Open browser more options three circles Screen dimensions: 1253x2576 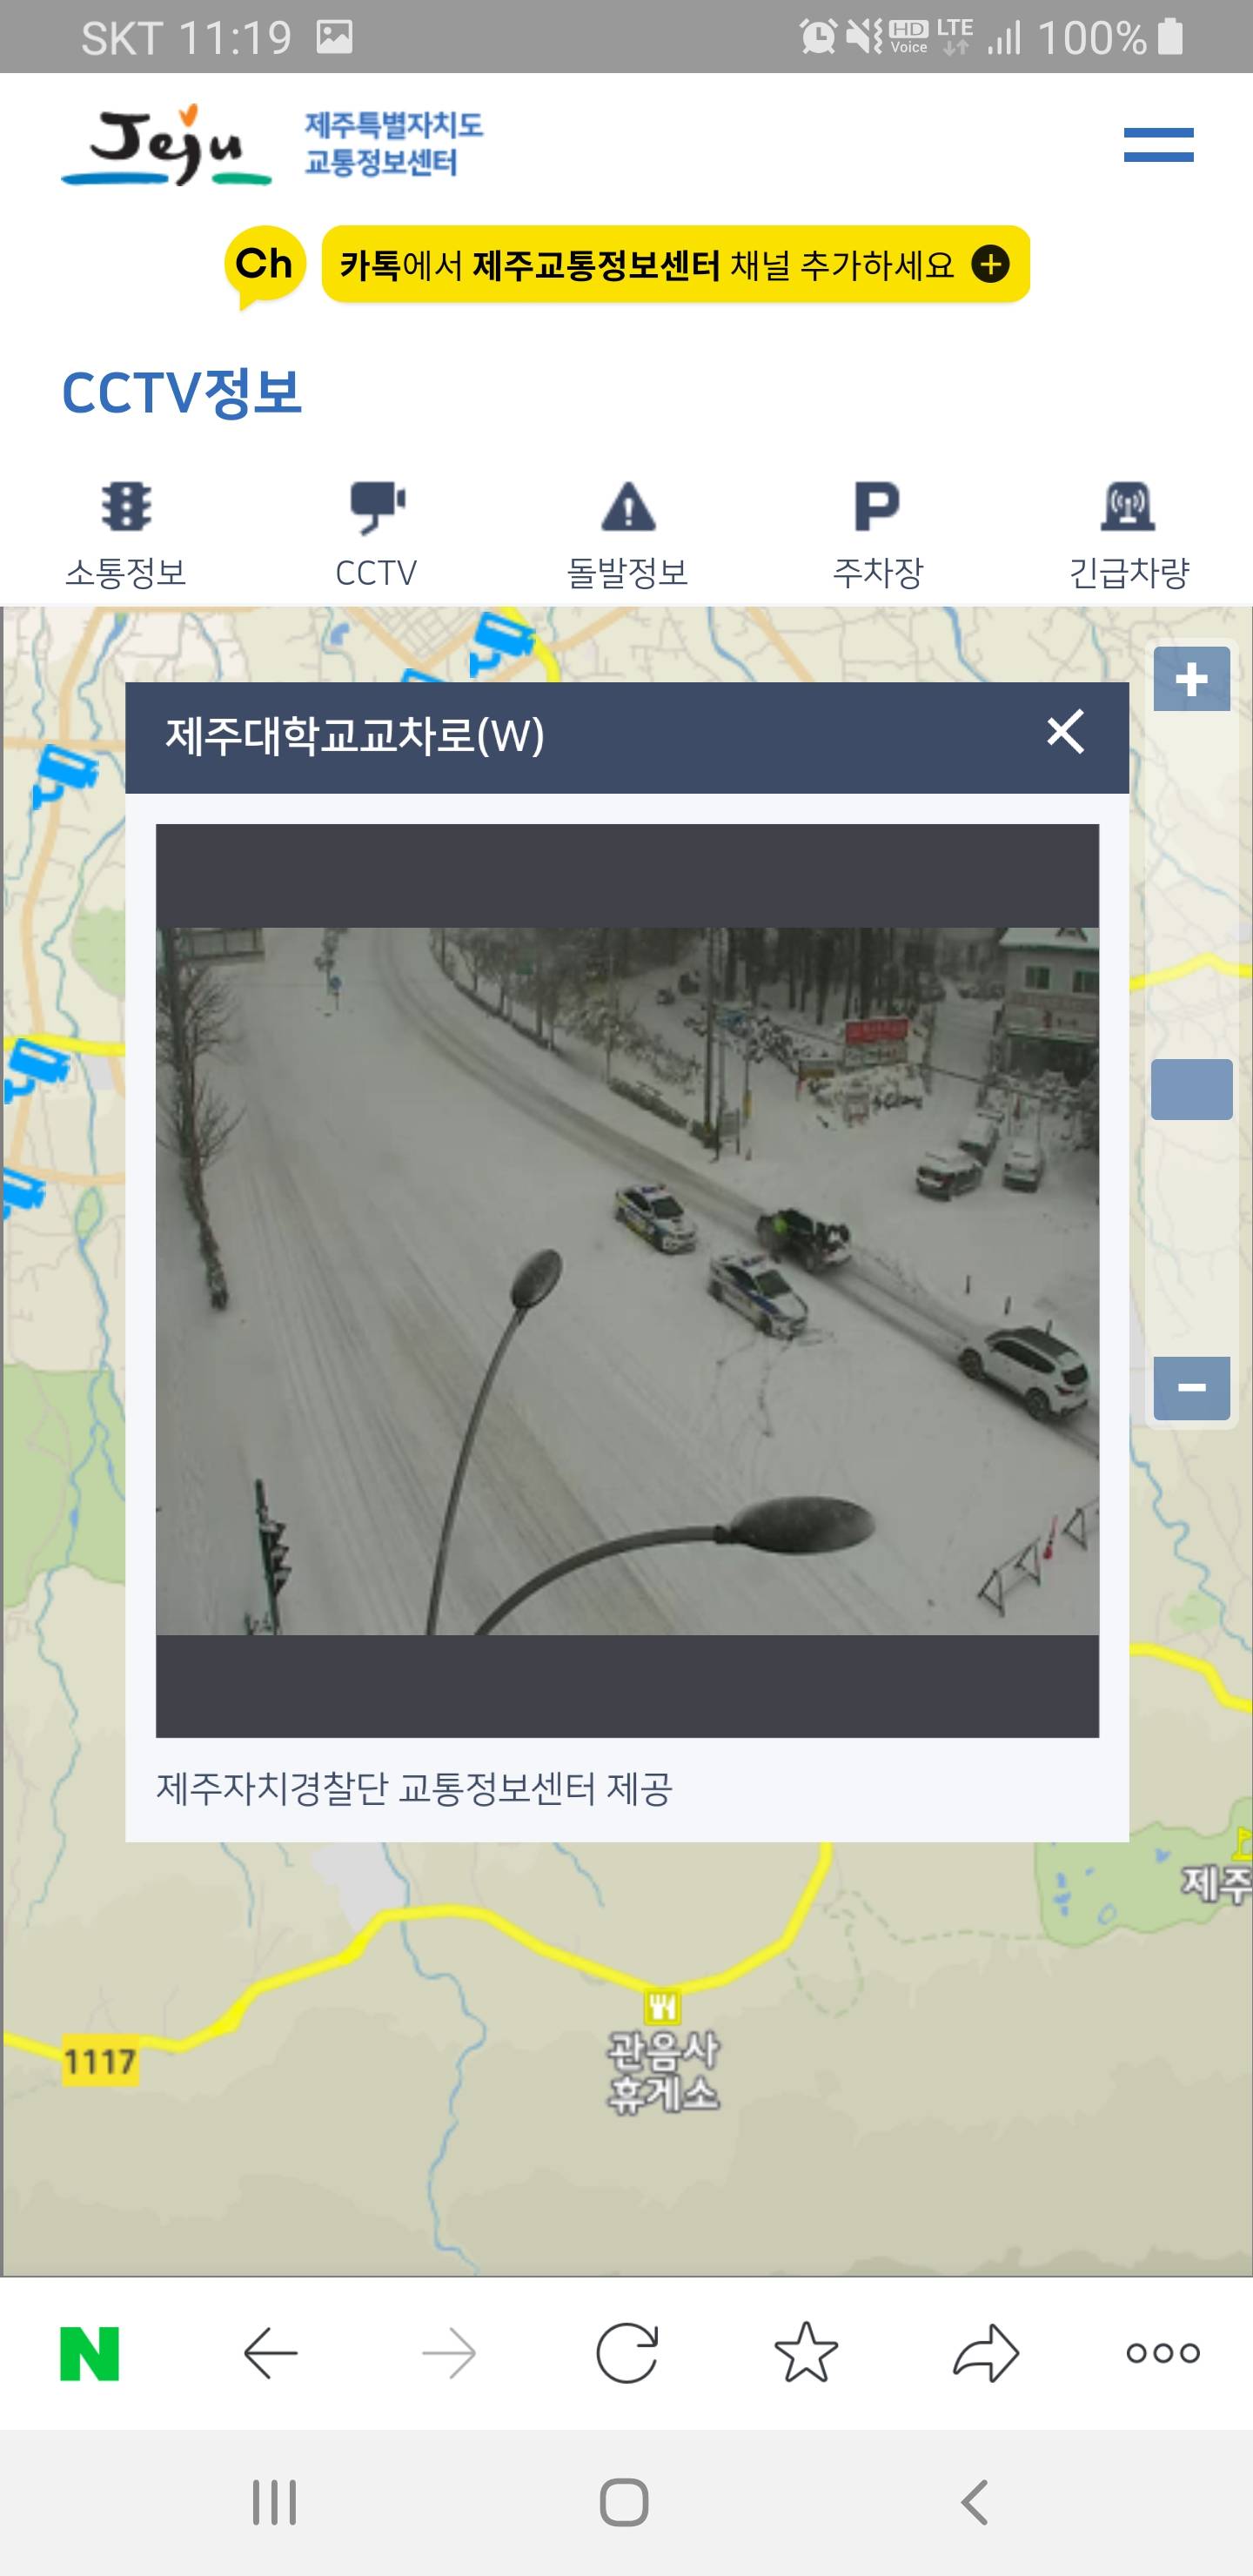(1163, 2353)
